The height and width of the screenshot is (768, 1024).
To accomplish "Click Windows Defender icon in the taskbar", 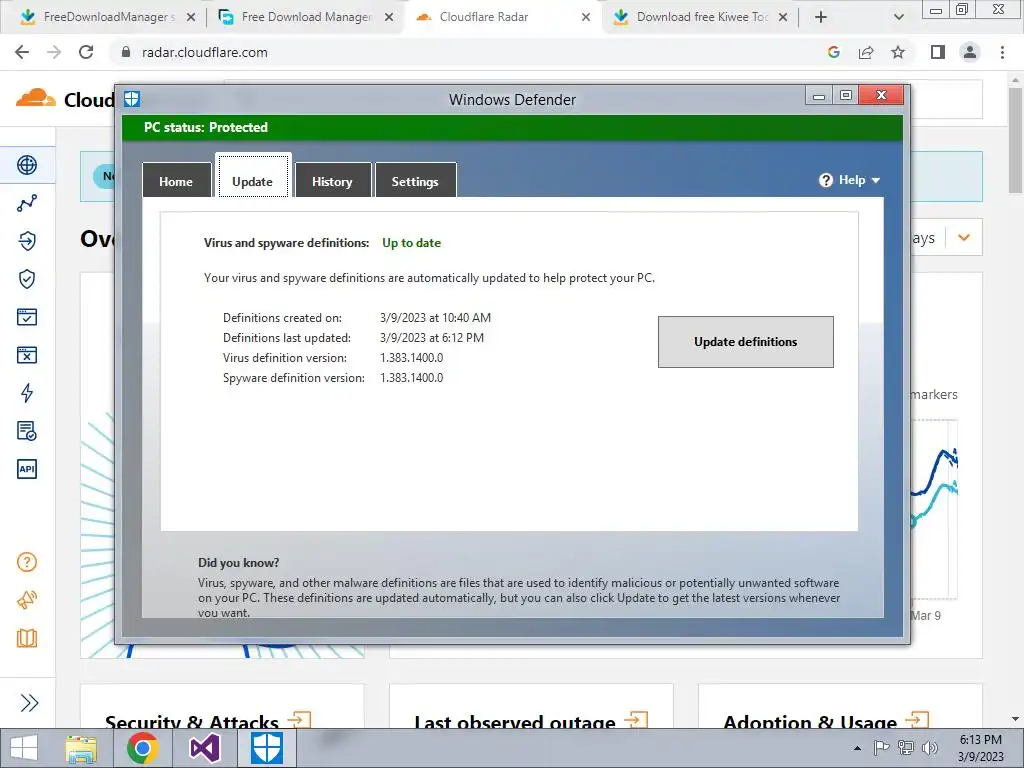I will (x=267, y=748).
